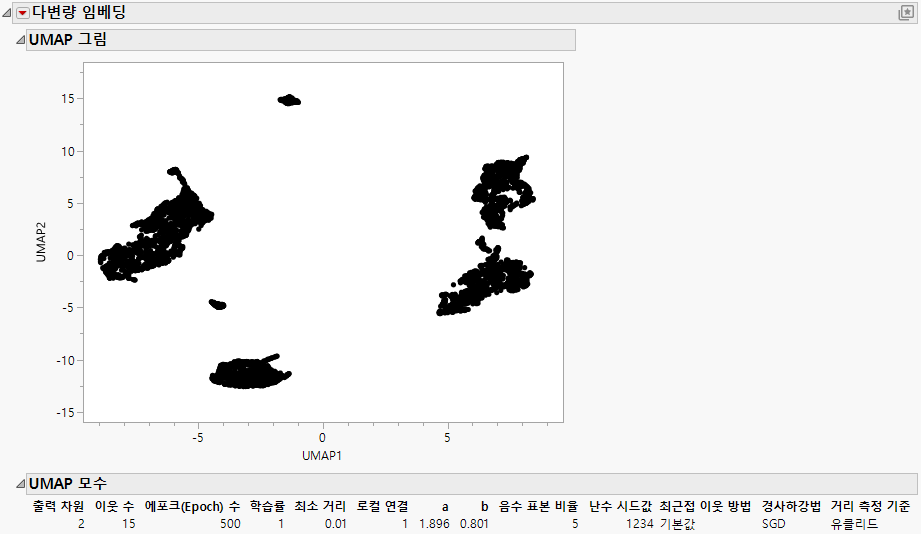The width and height of the screenshot is (921, 534).
Task: Click the 다변량 임베딩 title text
Action: [79, 12]
